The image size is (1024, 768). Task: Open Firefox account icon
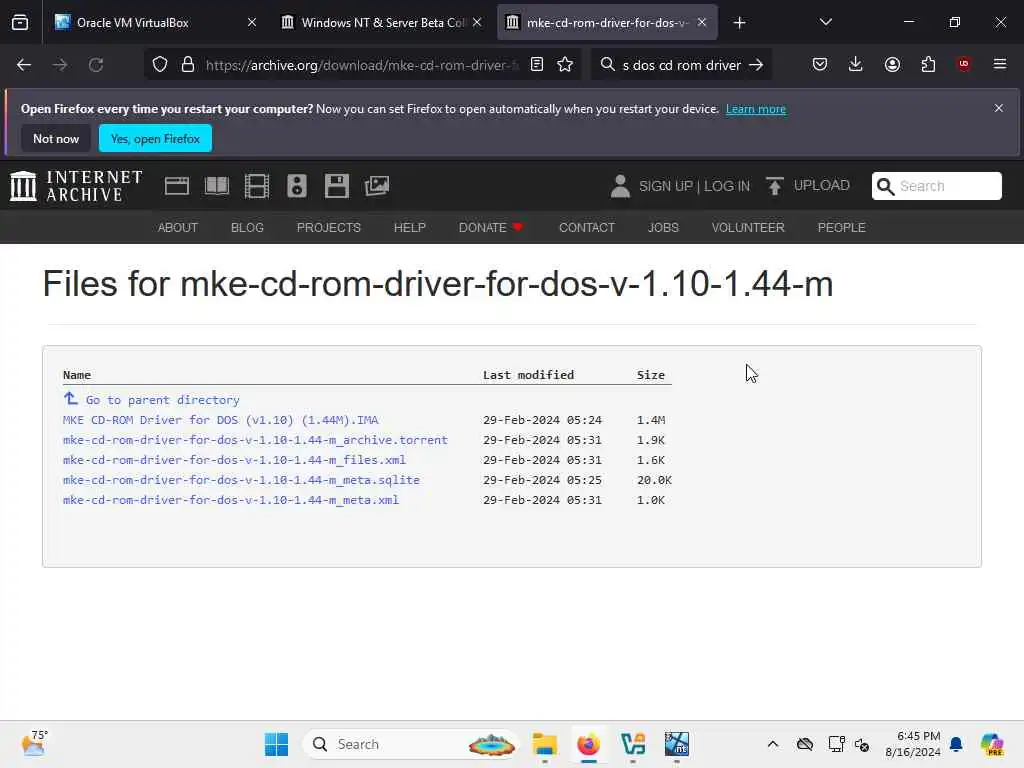[x=892, y=65]
